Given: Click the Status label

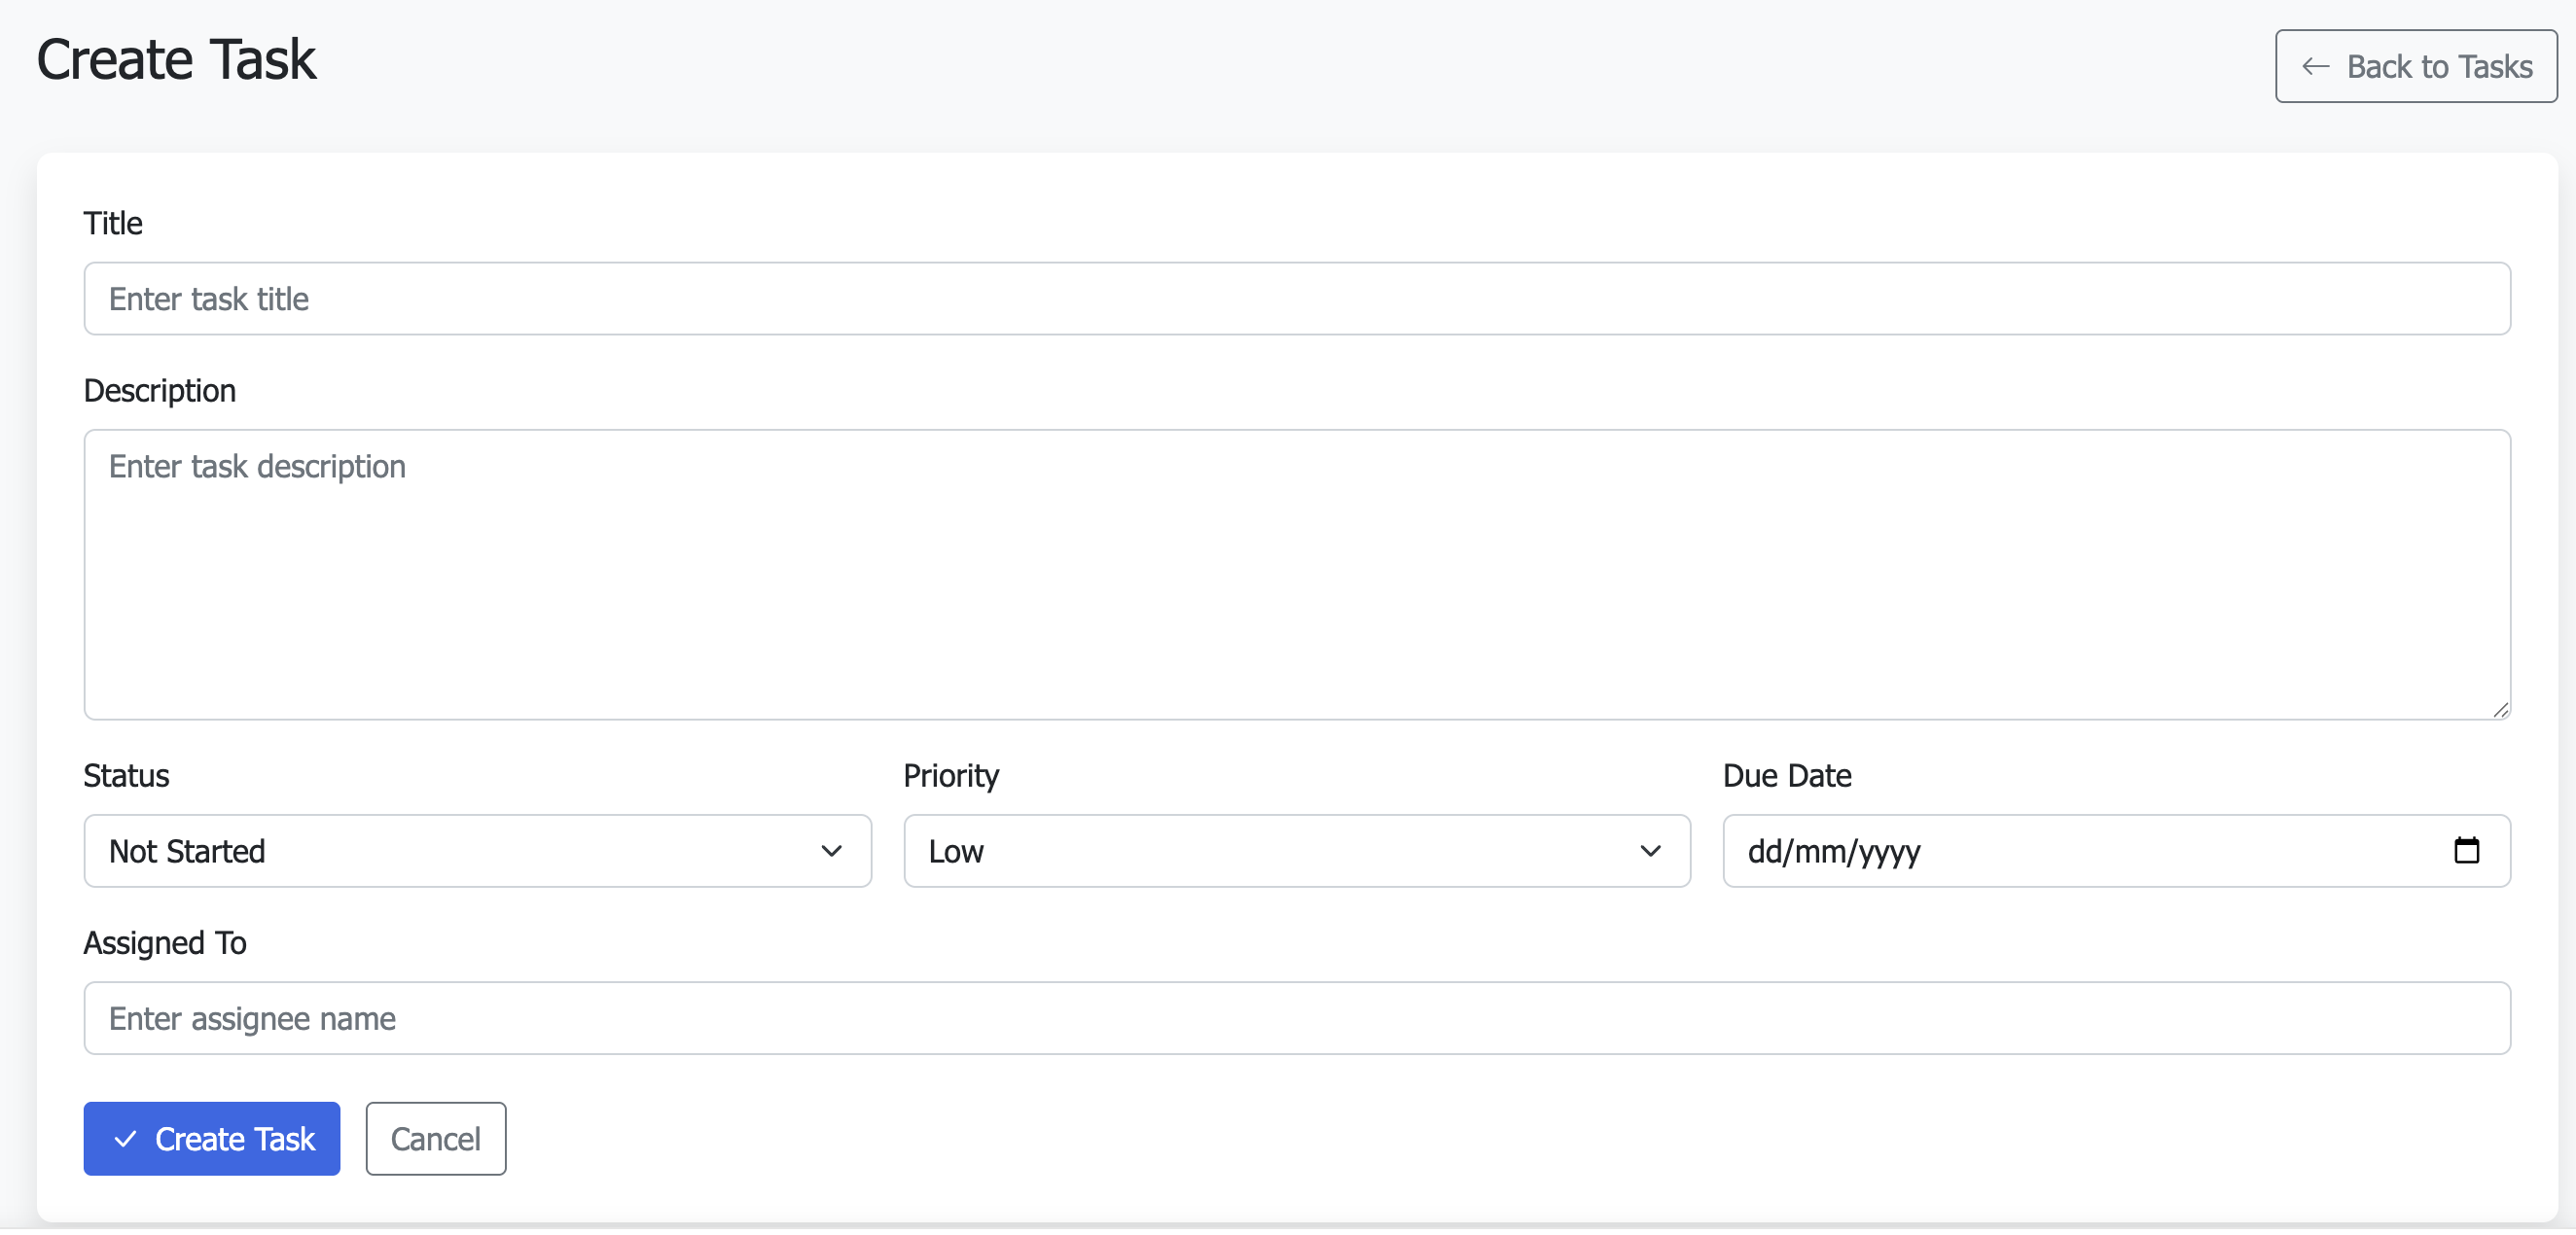Looking at the screenshot, I should [126, 775].
